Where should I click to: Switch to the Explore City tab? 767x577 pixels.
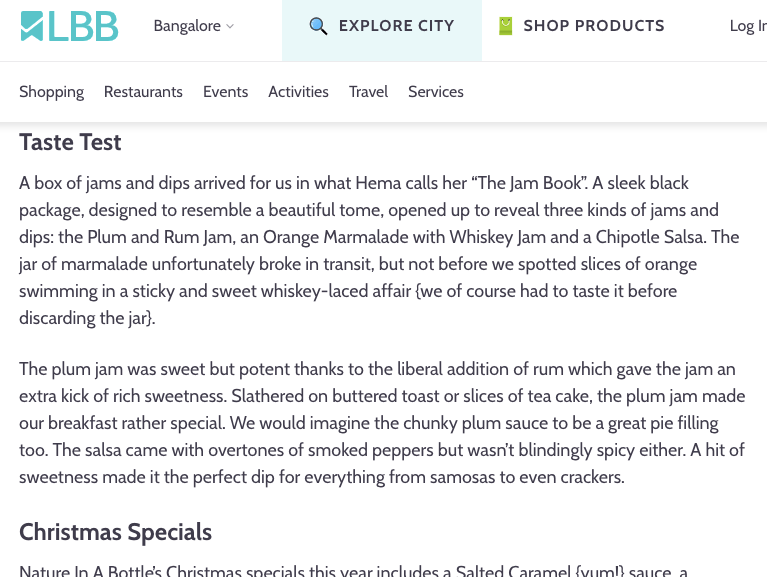coord(396,26)
